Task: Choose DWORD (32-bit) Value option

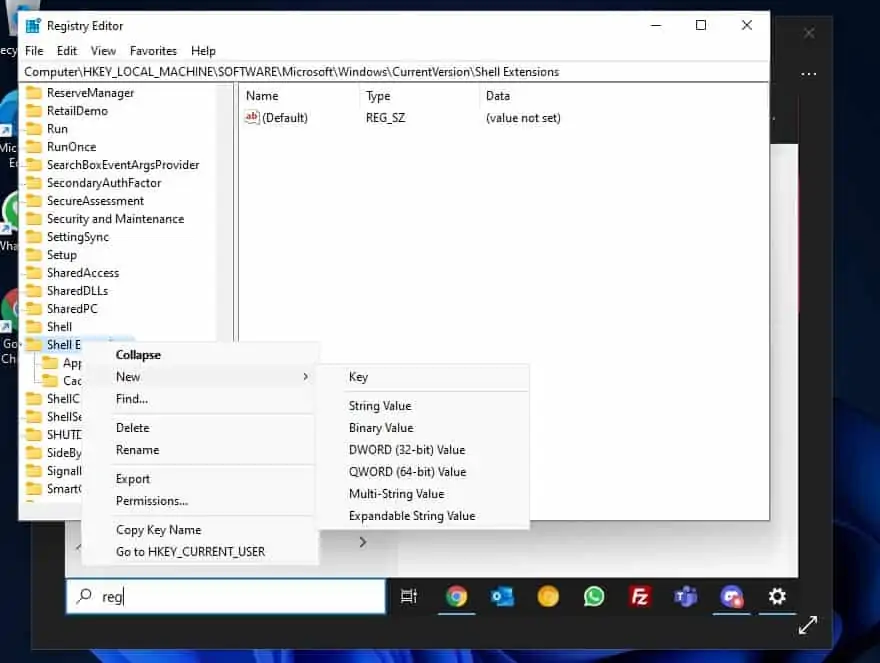Action: point(406,450)
